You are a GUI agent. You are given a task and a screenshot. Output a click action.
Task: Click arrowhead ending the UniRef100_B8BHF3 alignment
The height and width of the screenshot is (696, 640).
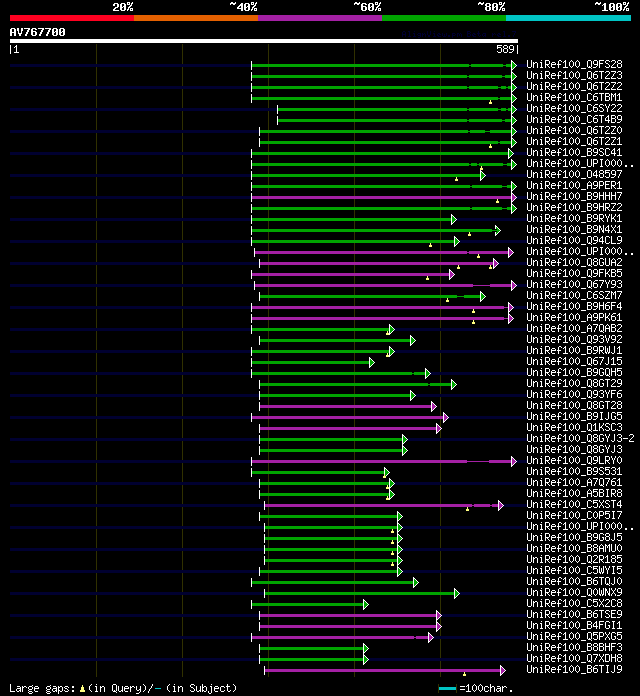point(366,649)
